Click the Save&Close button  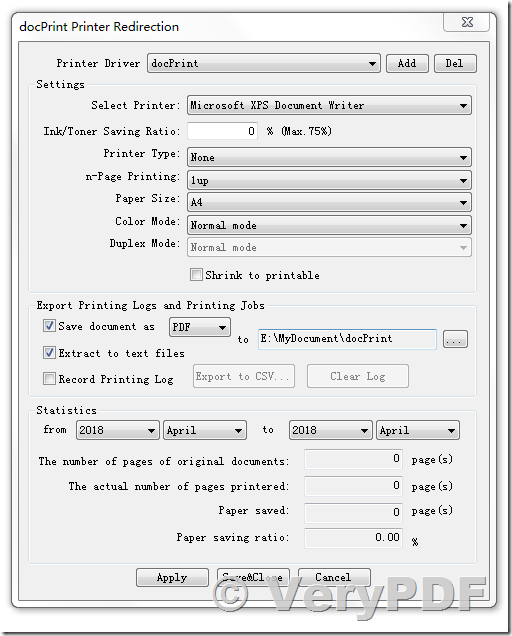coord(253,577)
